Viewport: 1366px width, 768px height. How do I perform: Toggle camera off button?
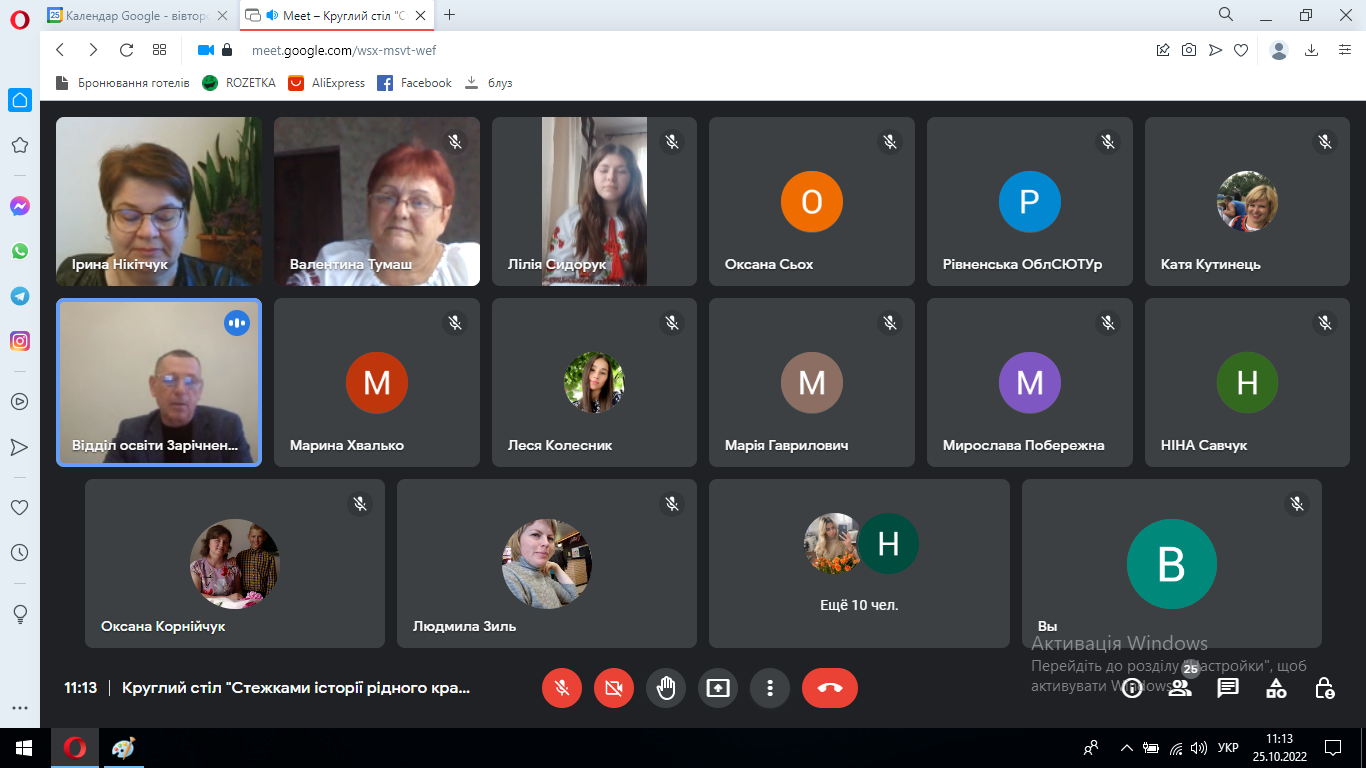click(x=614, y=688)
